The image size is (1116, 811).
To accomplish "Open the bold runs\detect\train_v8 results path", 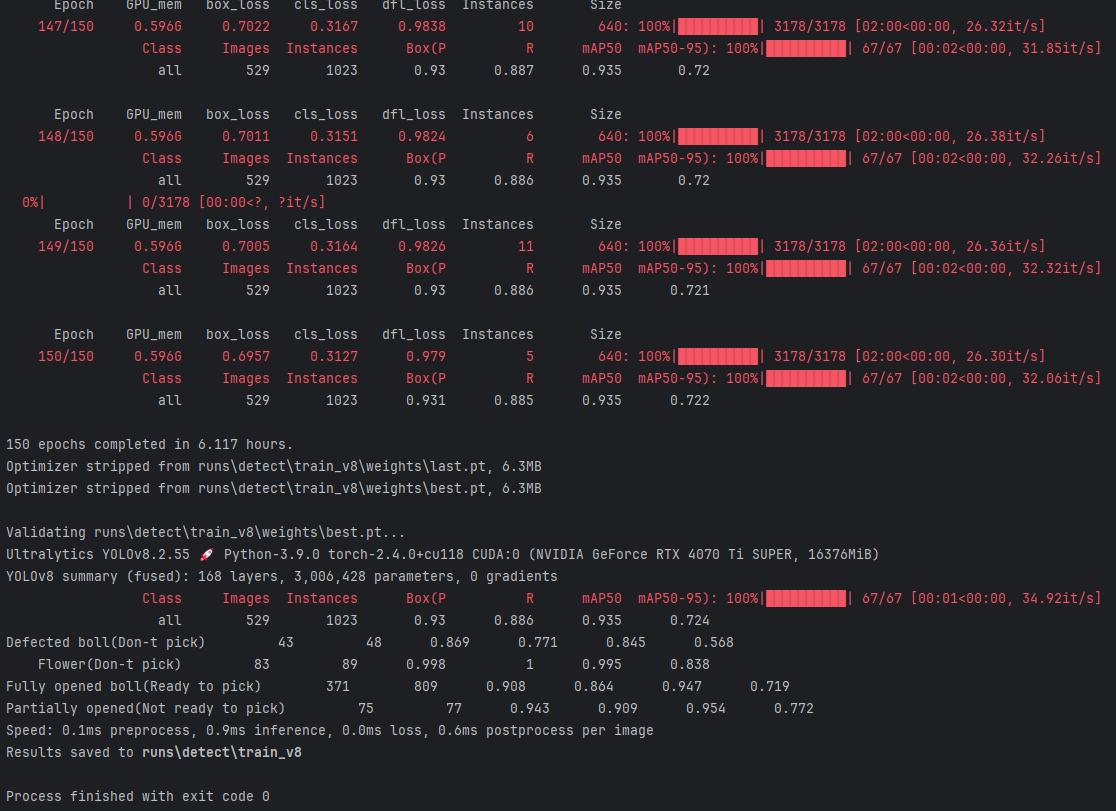I will [221, 753].
